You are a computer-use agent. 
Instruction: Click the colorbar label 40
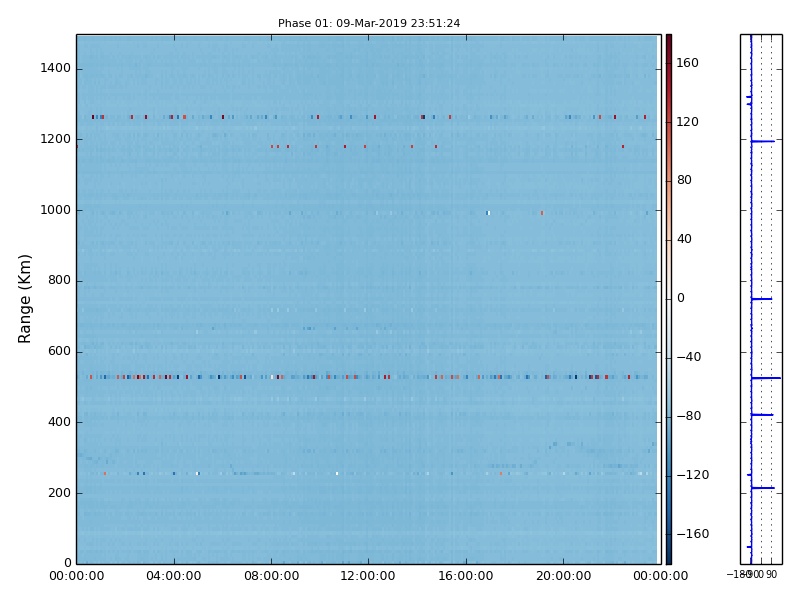pyautogui.click(x=684, y=239)
